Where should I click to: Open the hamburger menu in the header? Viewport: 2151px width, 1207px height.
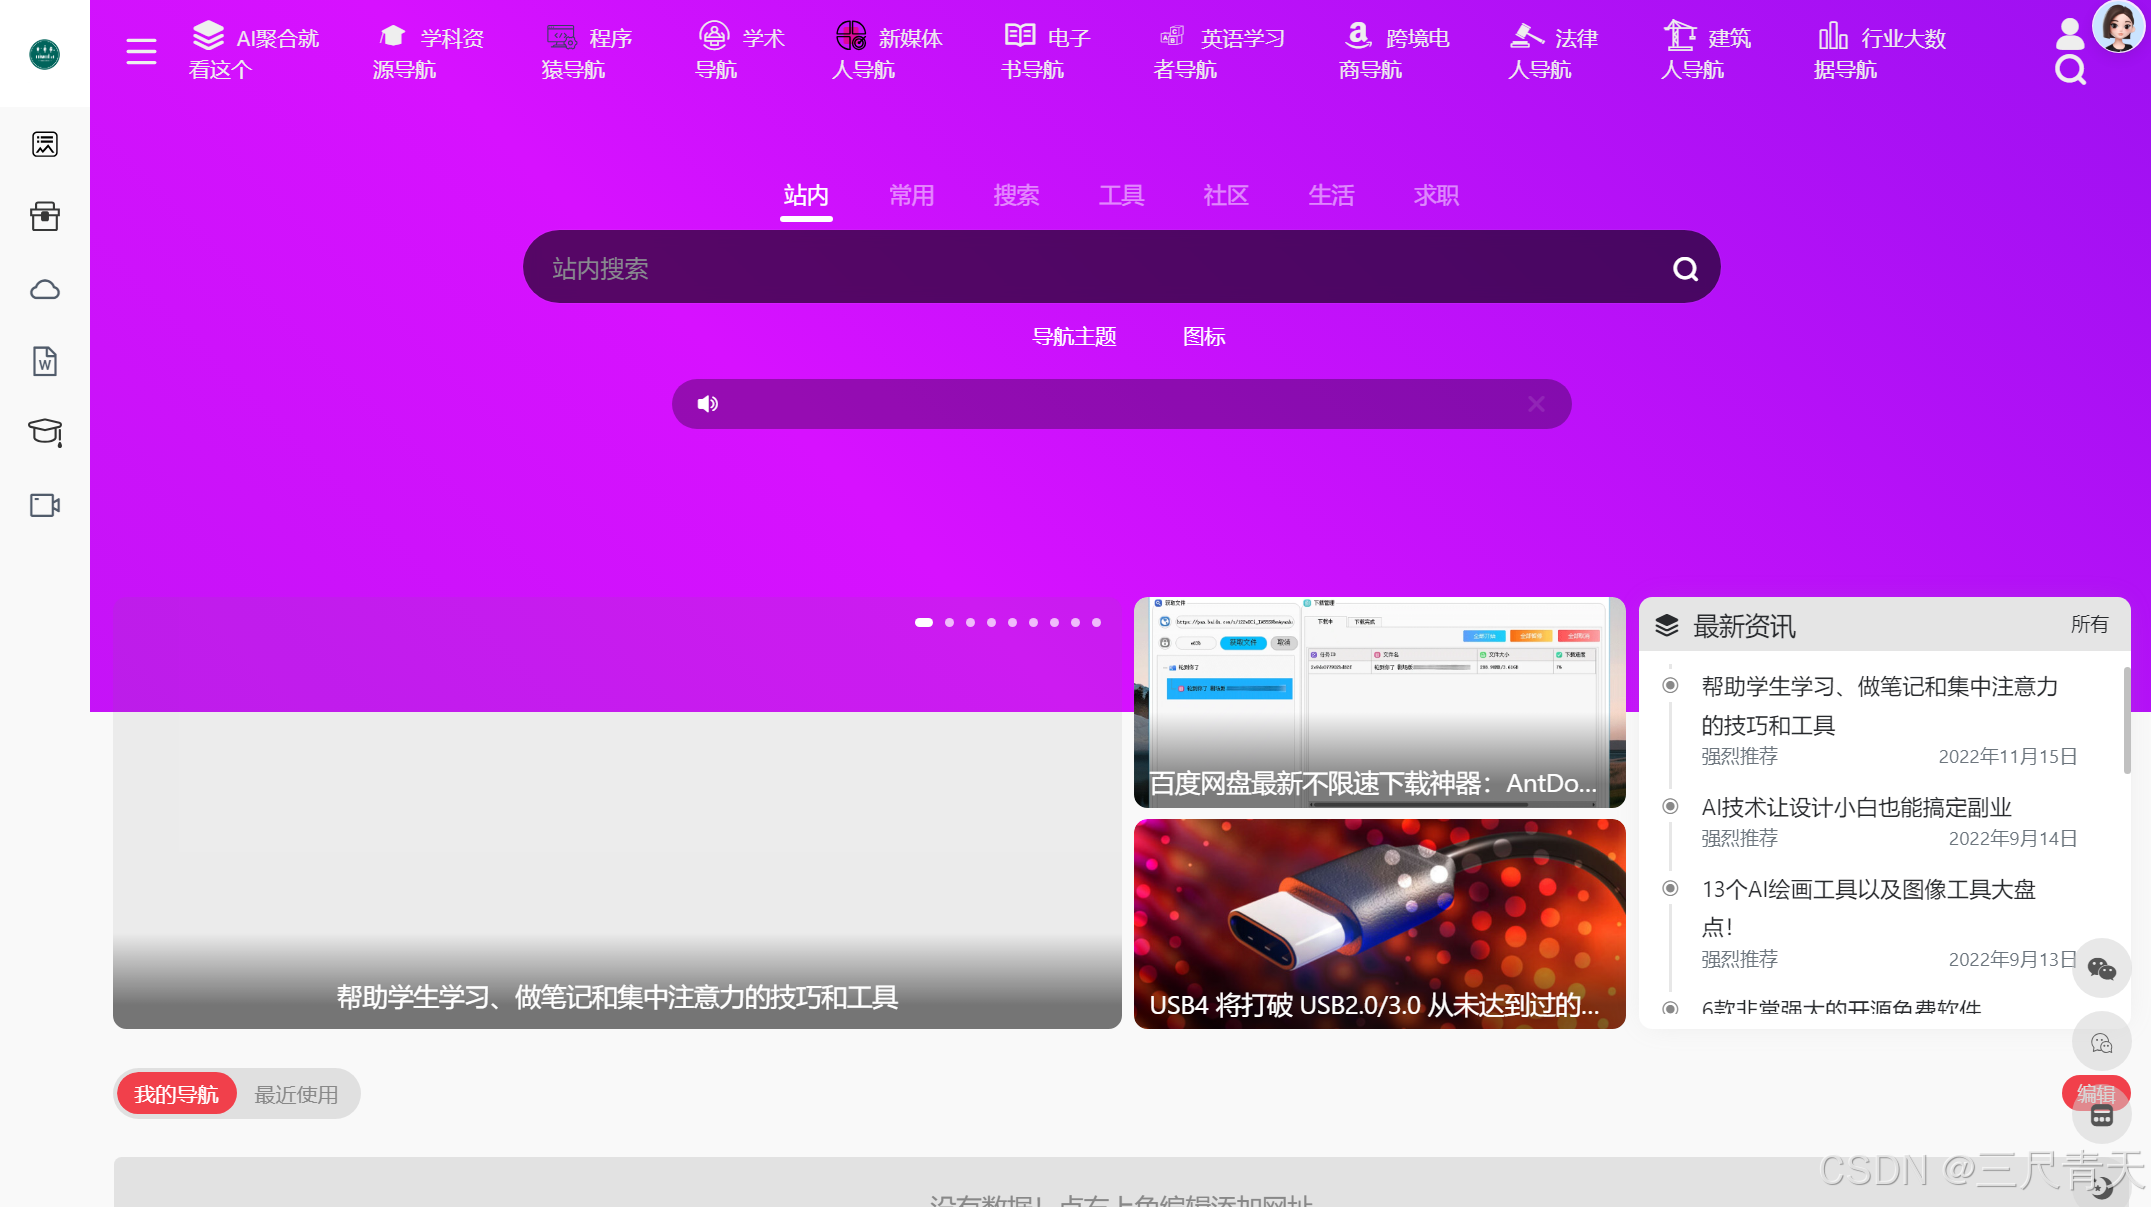click(x=141, y=51)
